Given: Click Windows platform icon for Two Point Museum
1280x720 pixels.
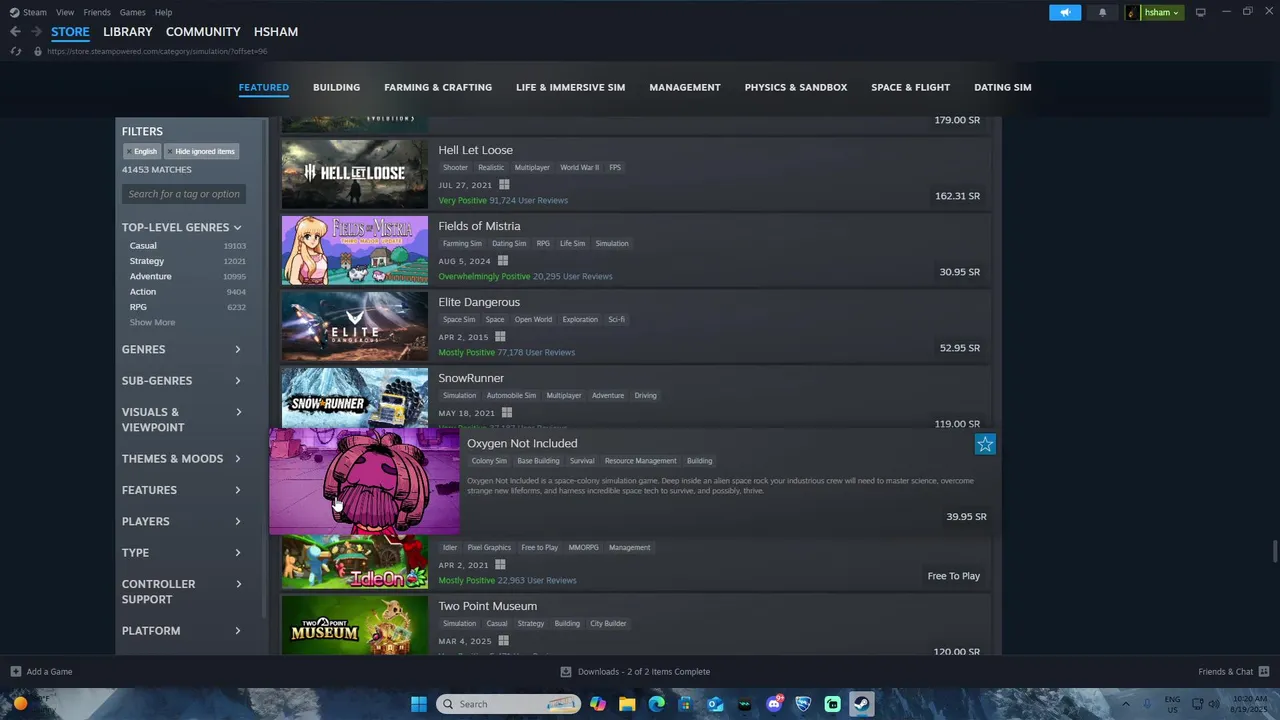Looking at the screenshot, I should pyautogui.click(x=503, y=640).
